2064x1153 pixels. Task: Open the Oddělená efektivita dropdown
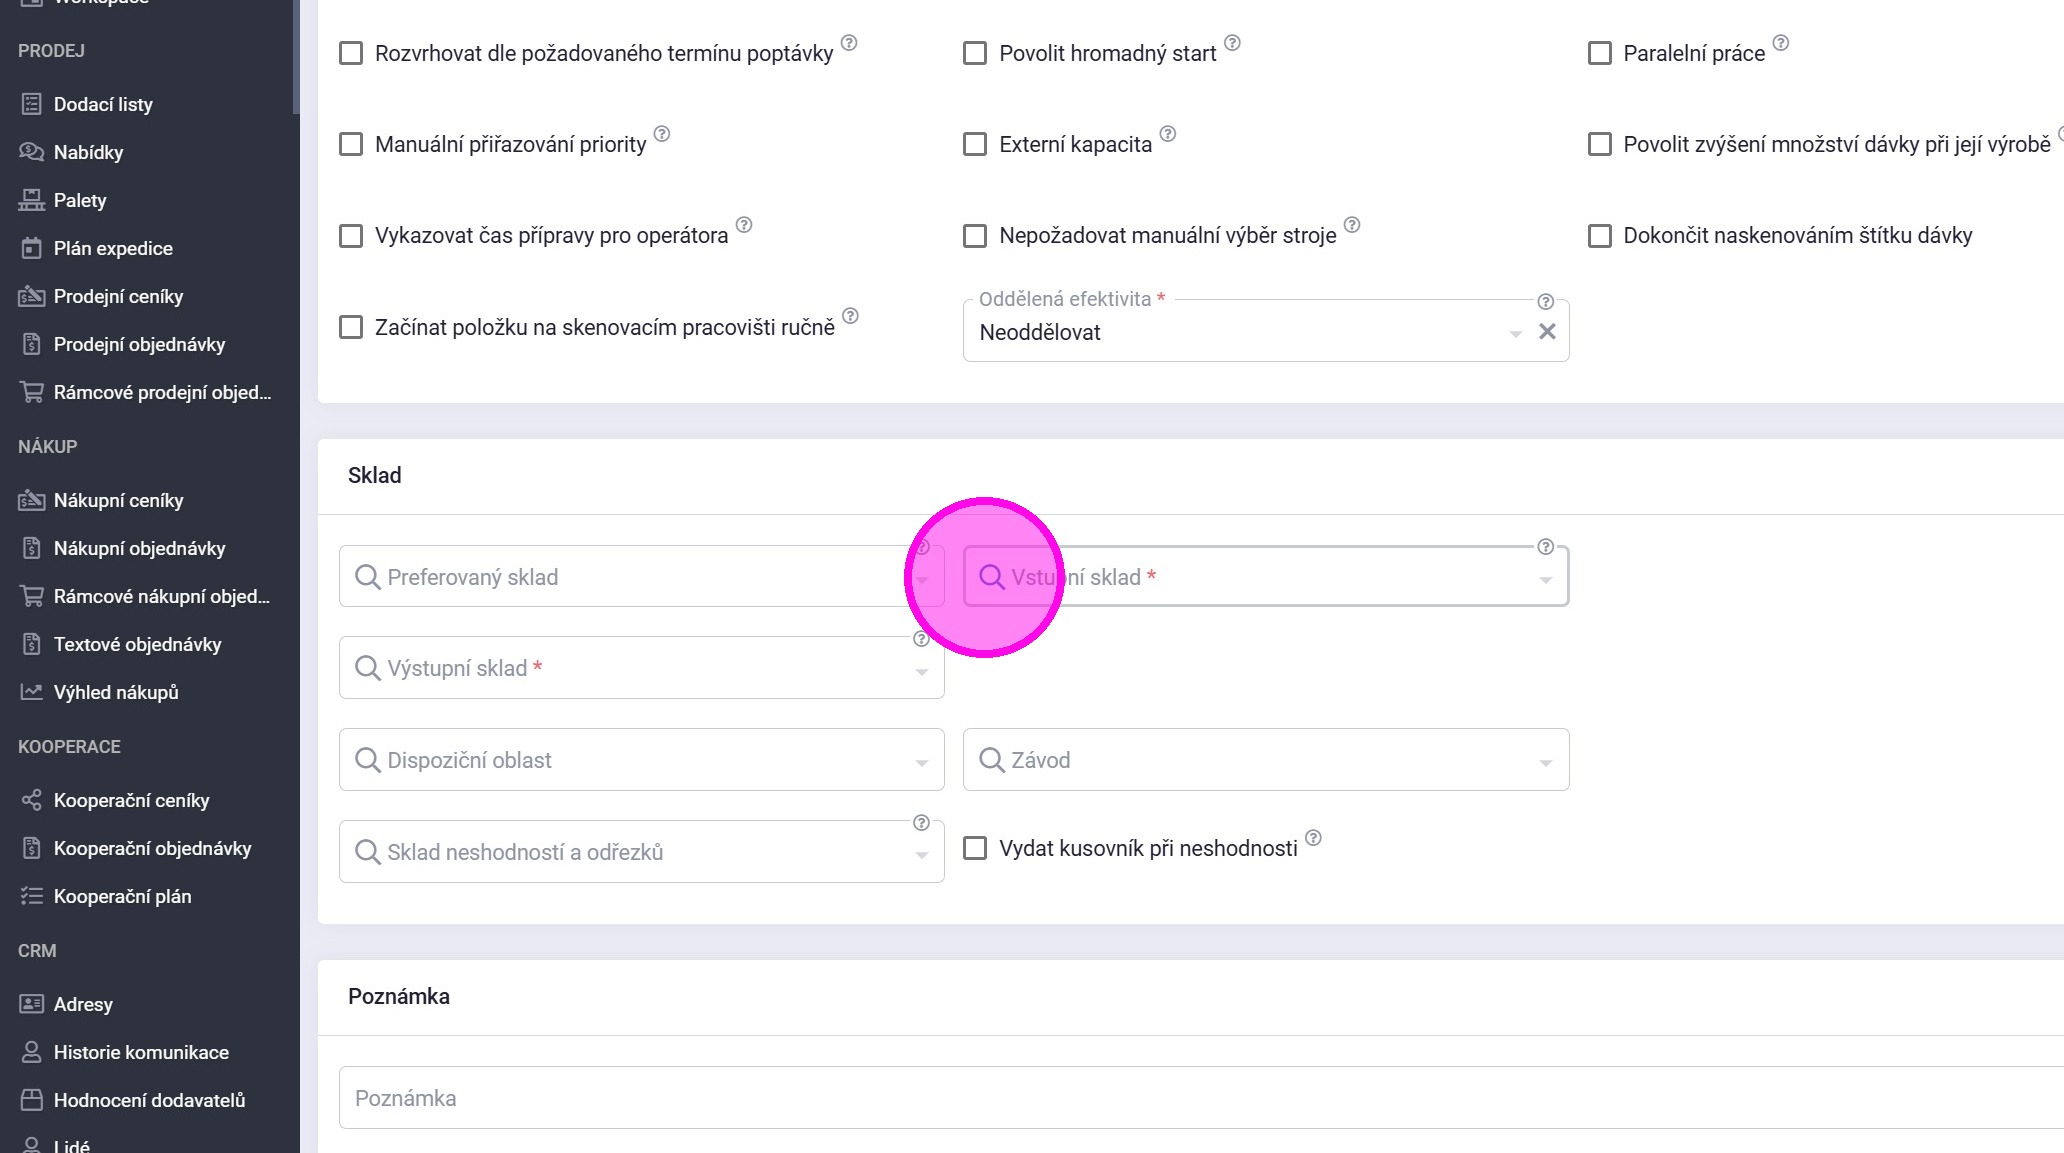1515,333
